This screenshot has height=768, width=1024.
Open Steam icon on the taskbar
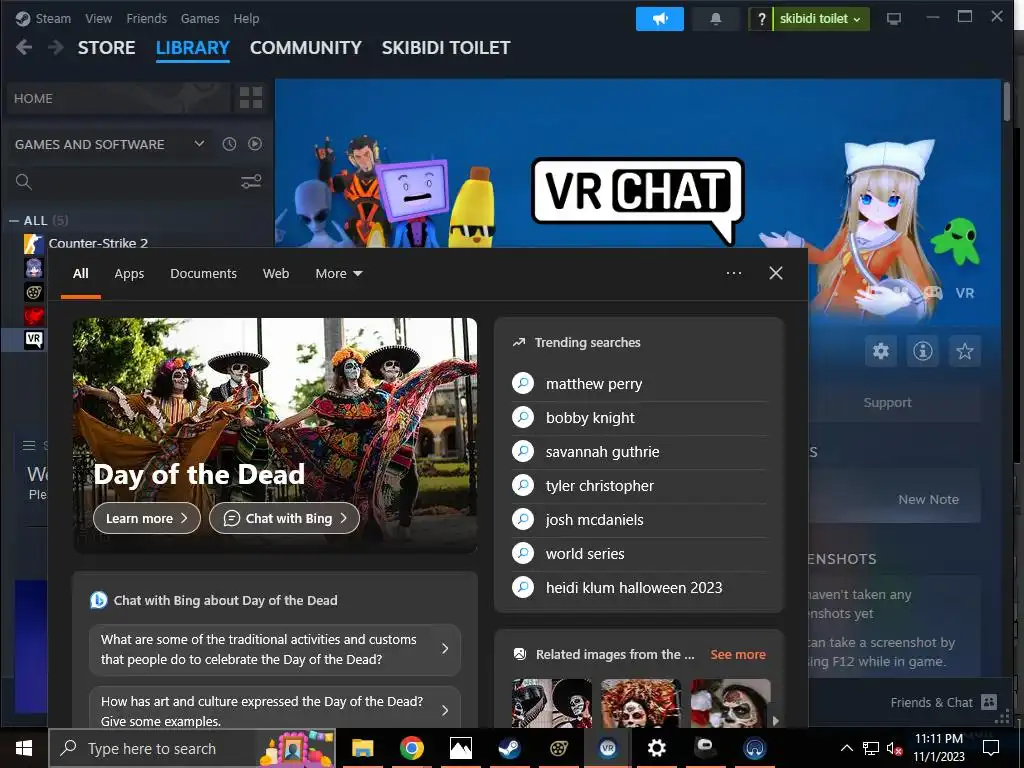[509, 748]
